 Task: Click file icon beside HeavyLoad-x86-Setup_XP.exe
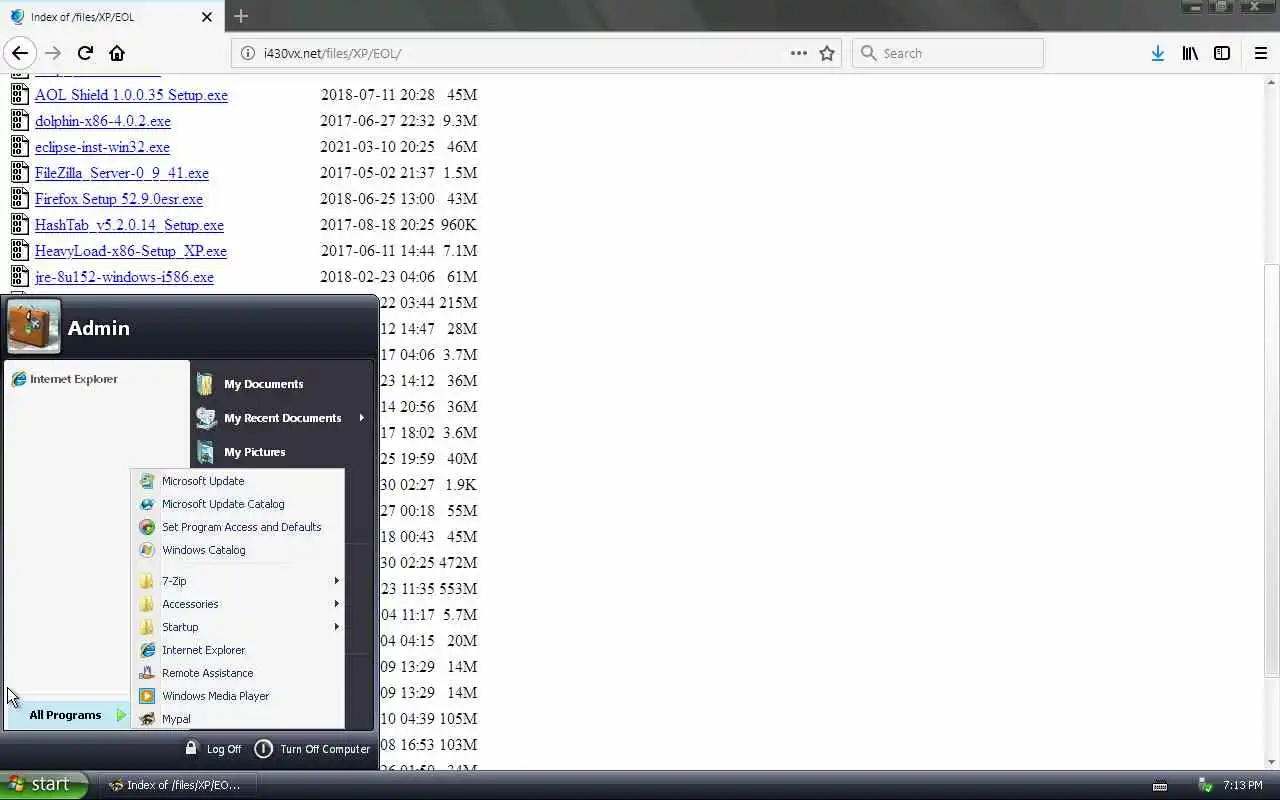pos(19,250)
